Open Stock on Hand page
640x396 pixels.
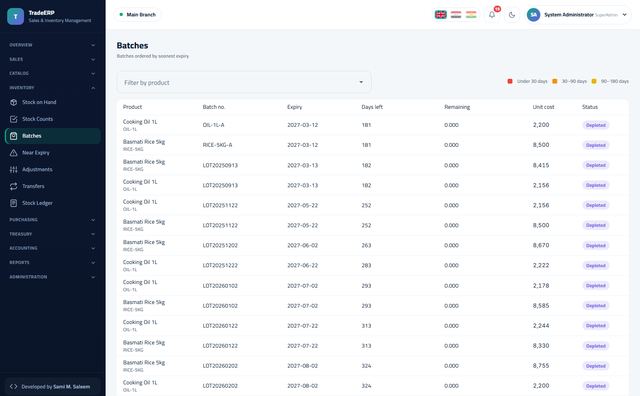pos(53,102)
